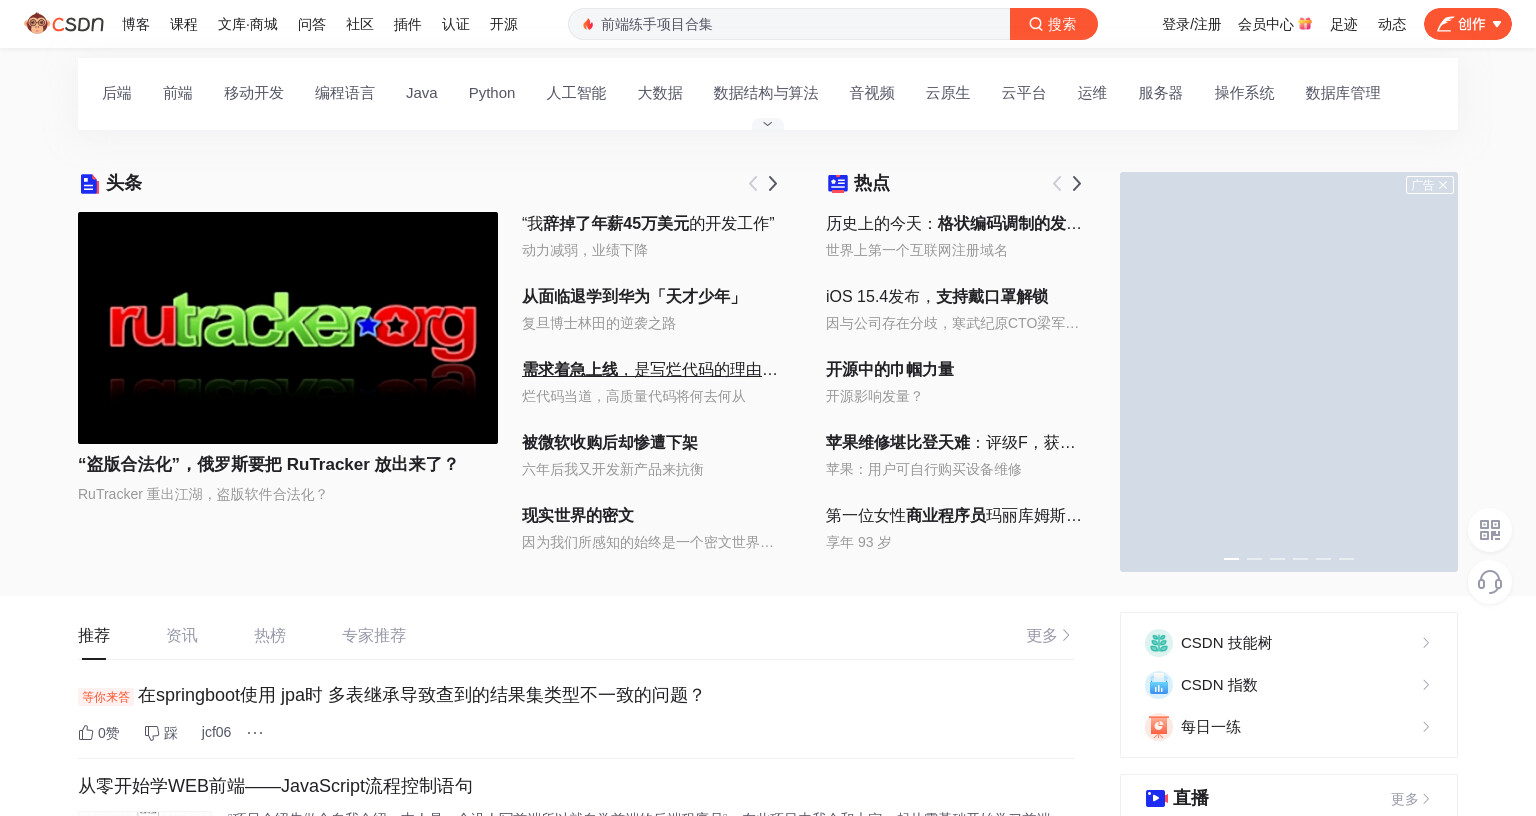Image resolution: width=1536 pixels, height=816 pixels.
Task: Click 头条 section icon
Action: [89, 183]
